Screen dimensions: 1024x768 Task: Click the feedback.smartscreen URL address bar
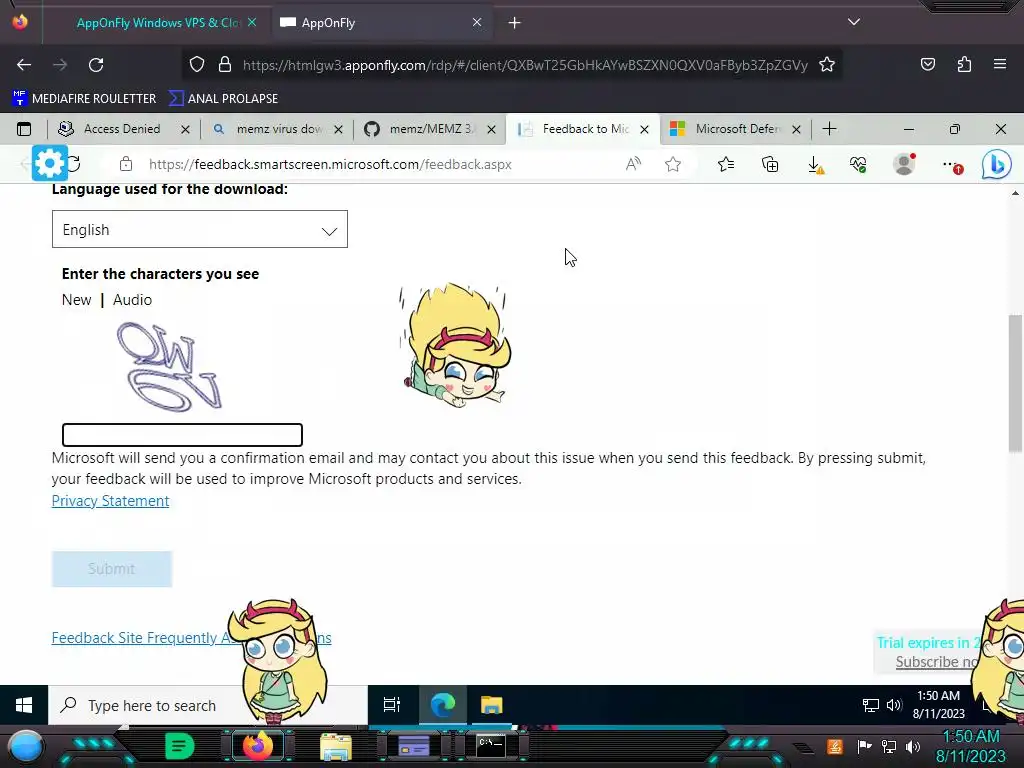tap(330, 165)
